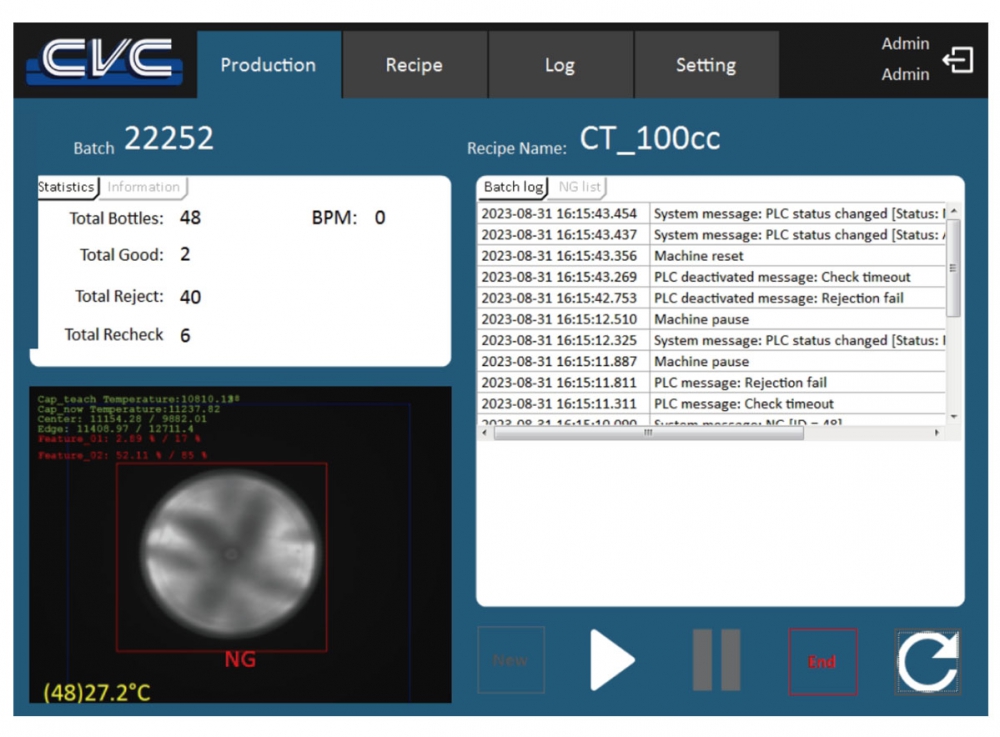Switch to the Information tab

click(x=144, y=187)
